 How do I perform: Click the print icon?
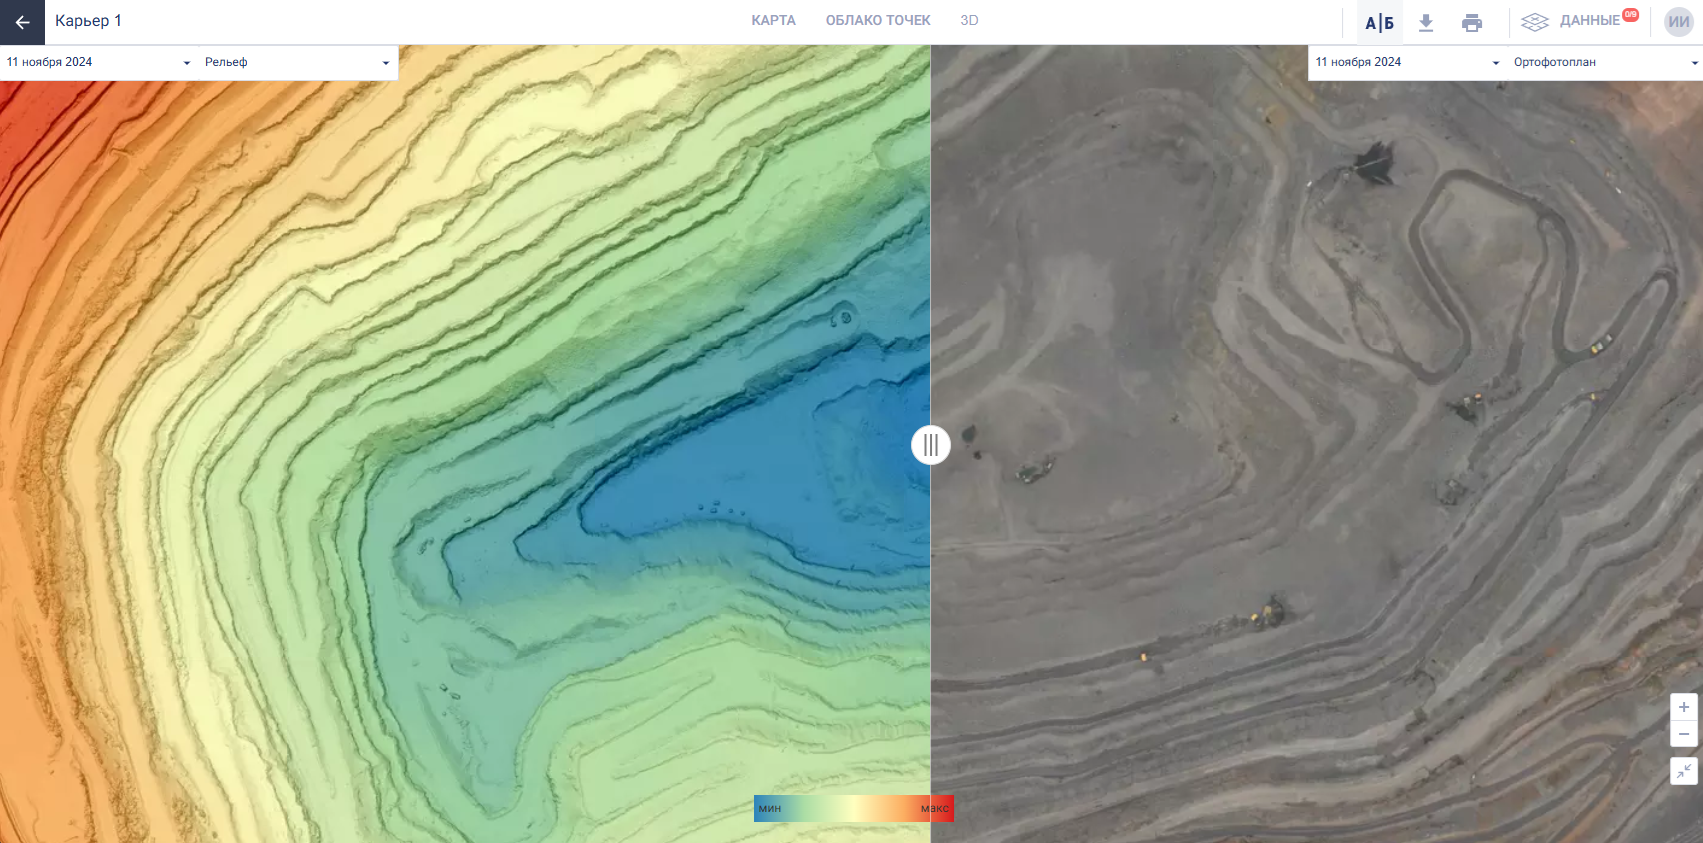1471,23
